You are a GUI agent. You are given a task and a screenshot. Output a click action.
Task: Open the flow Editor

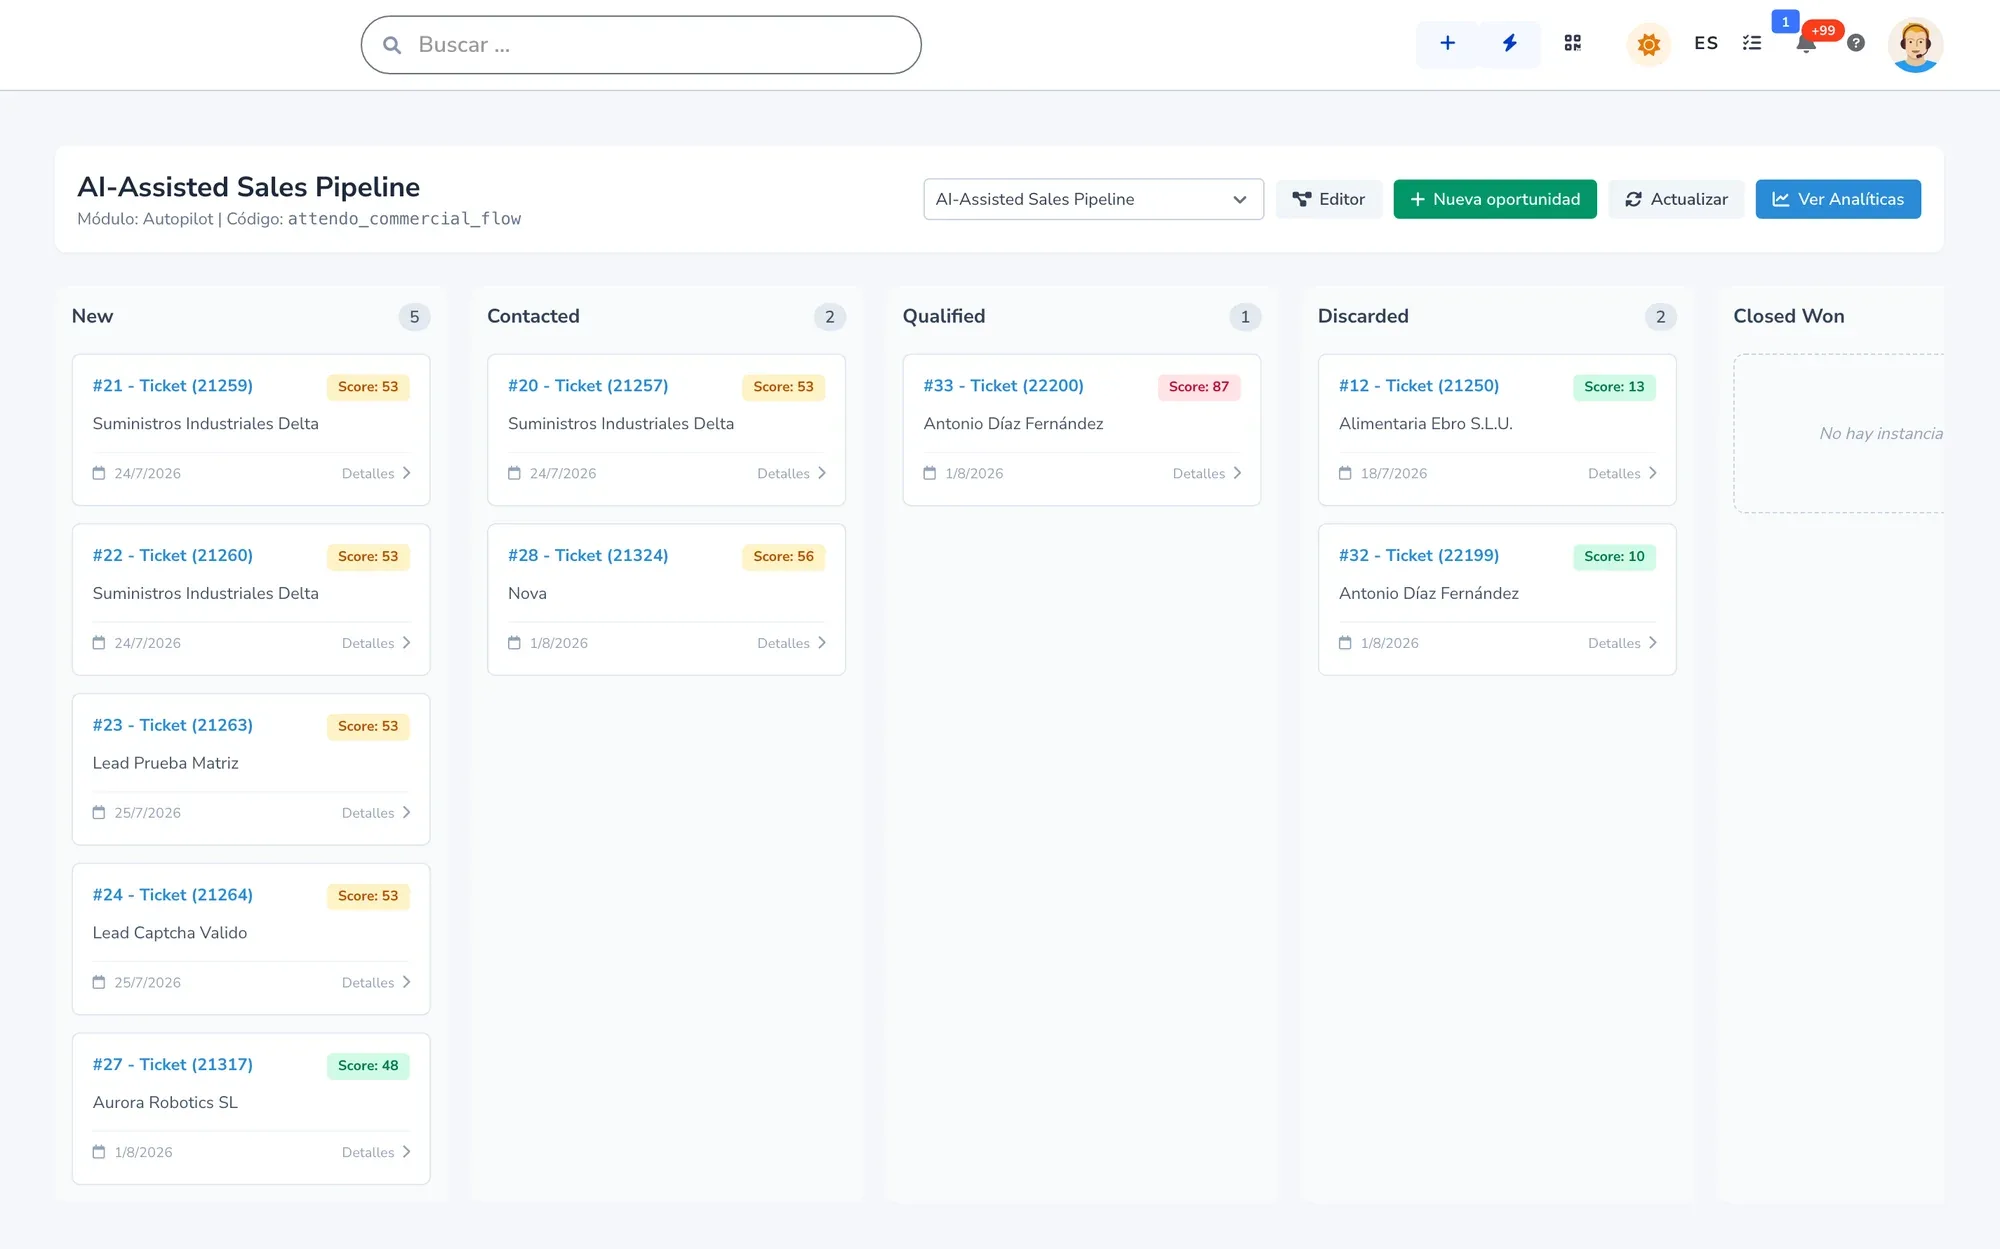click(1328, 199)
